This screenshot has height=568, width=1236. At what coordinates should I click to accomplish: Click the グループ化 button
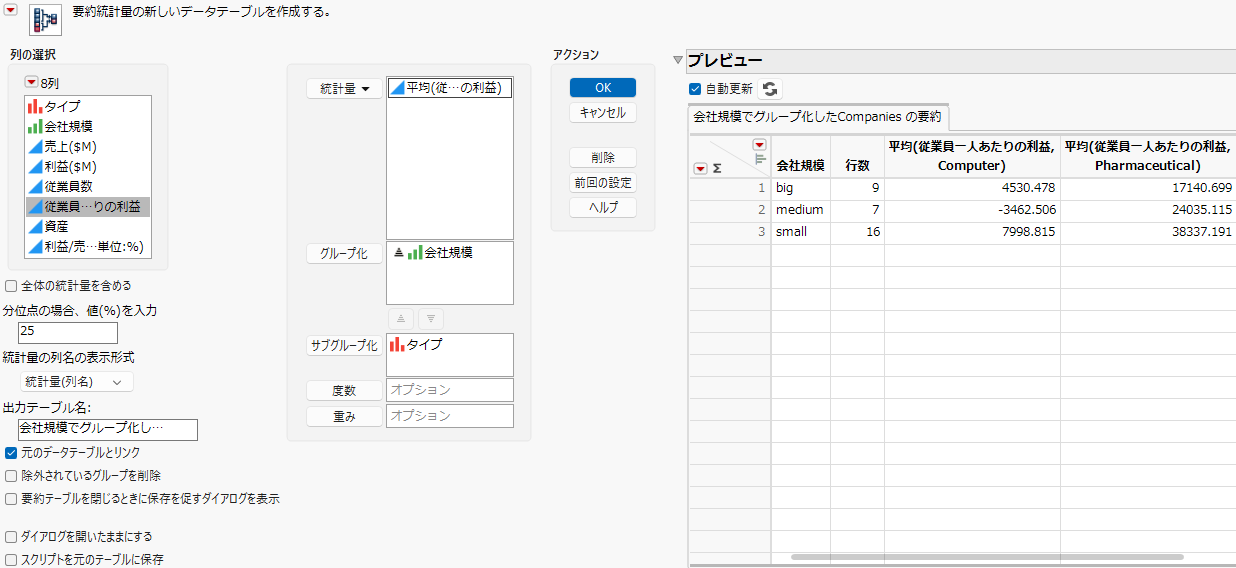click(x=344, y=254)
